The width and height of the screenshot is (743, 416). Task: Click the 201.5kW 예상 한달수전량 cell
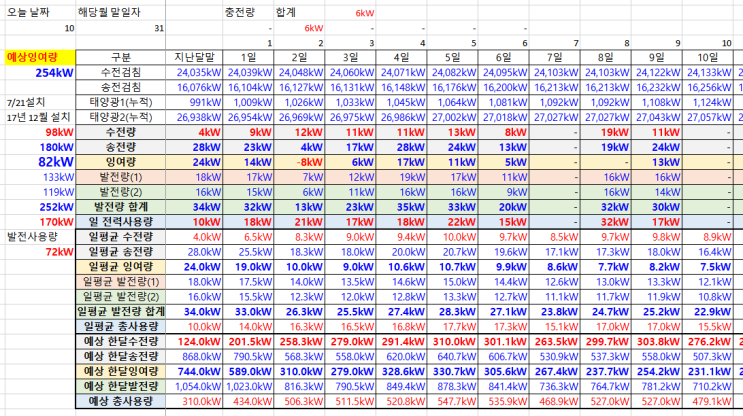[248, 341]
